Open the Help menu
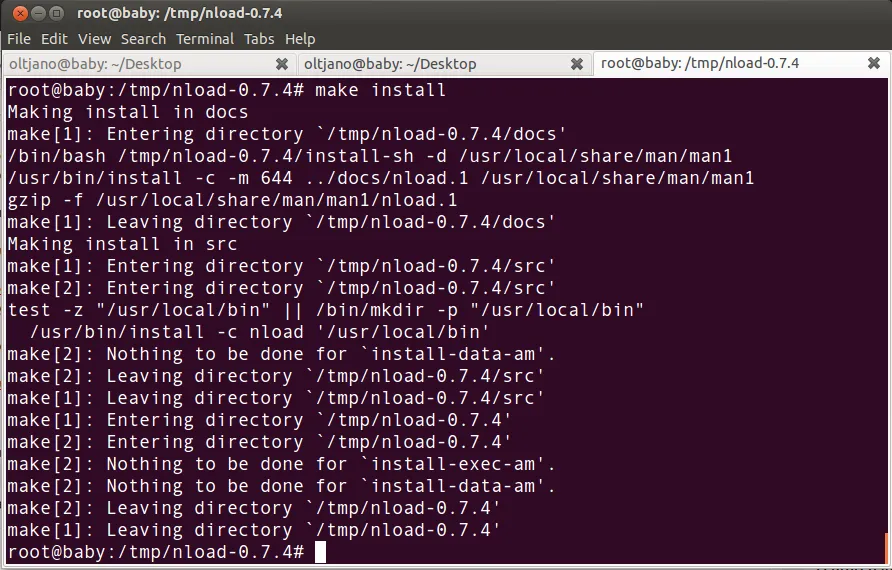This screenshot has width=892, height=570. click(x=300, y=39)
